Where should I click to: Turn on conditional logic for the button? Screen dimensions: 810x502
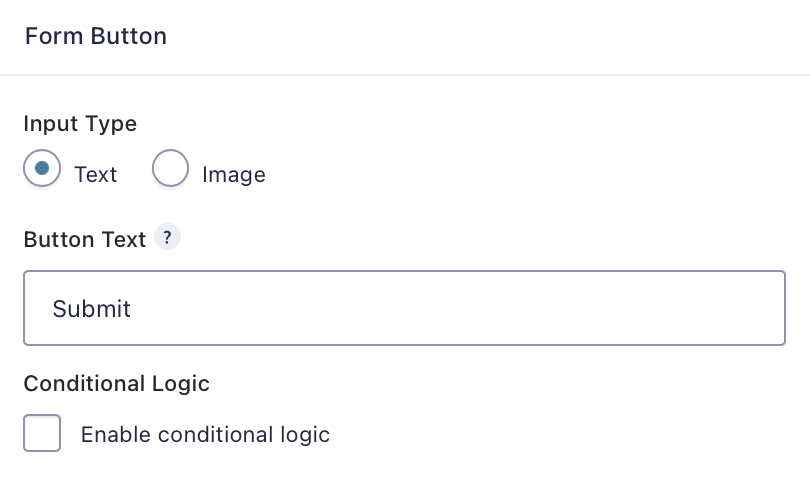[x=42, y=433]
